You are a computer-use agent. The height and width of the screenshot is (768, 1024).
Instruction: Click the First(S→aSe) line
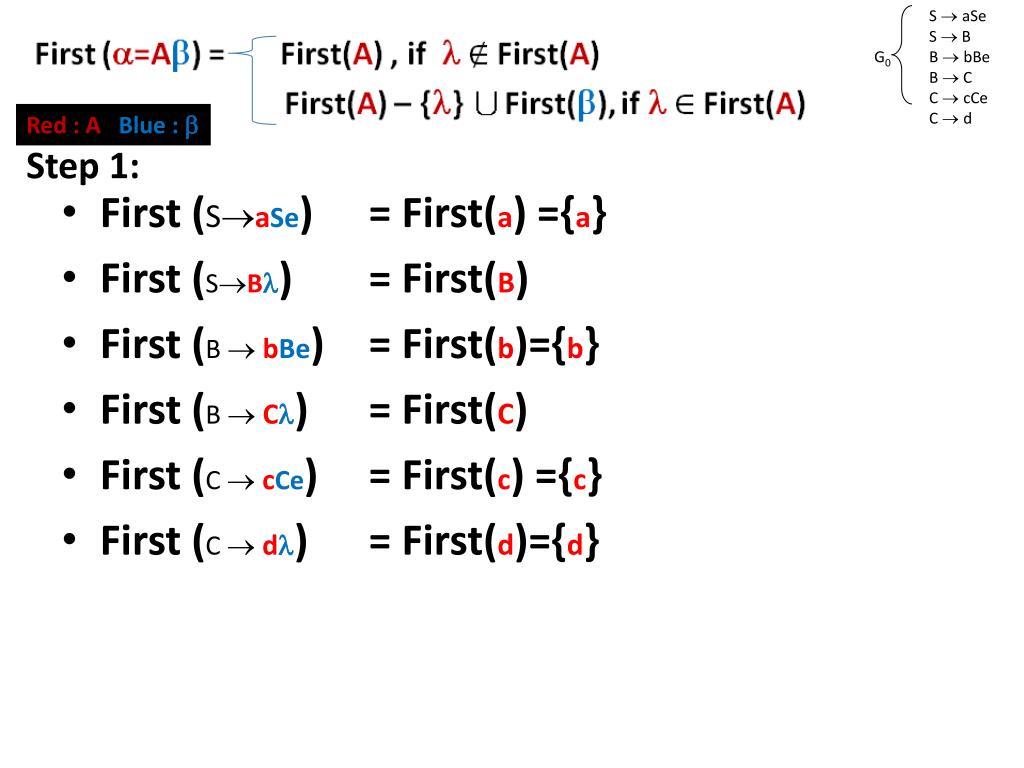point(353,214)
